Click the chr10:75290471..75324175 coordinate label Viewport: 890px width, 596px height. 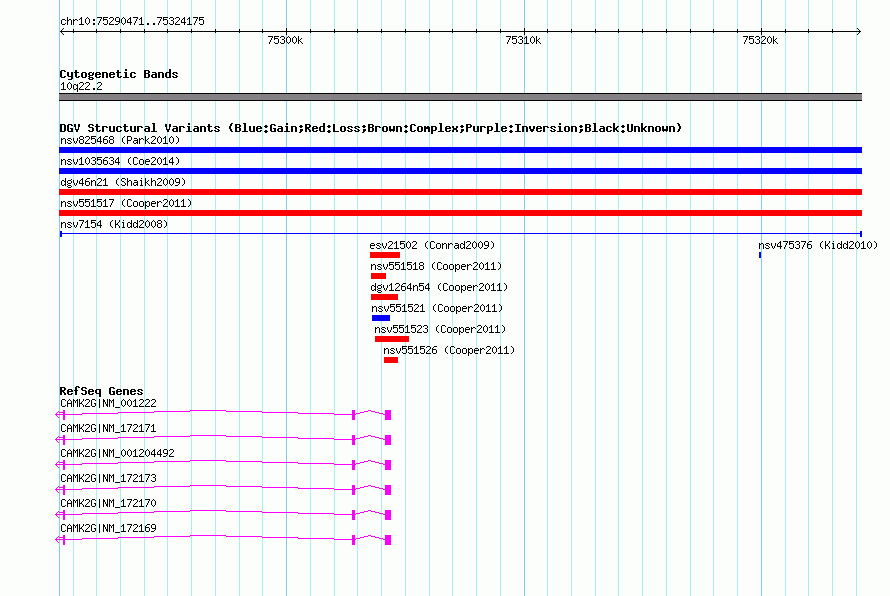132,22
